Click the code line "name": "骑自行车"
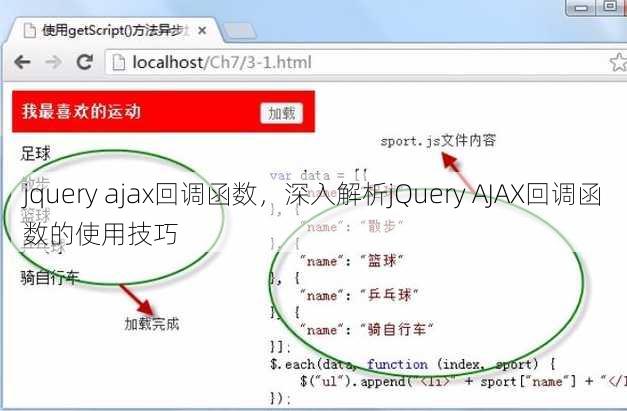Image resolution: width=627 pixels, height=411 pixels. [x=366, y=330]
